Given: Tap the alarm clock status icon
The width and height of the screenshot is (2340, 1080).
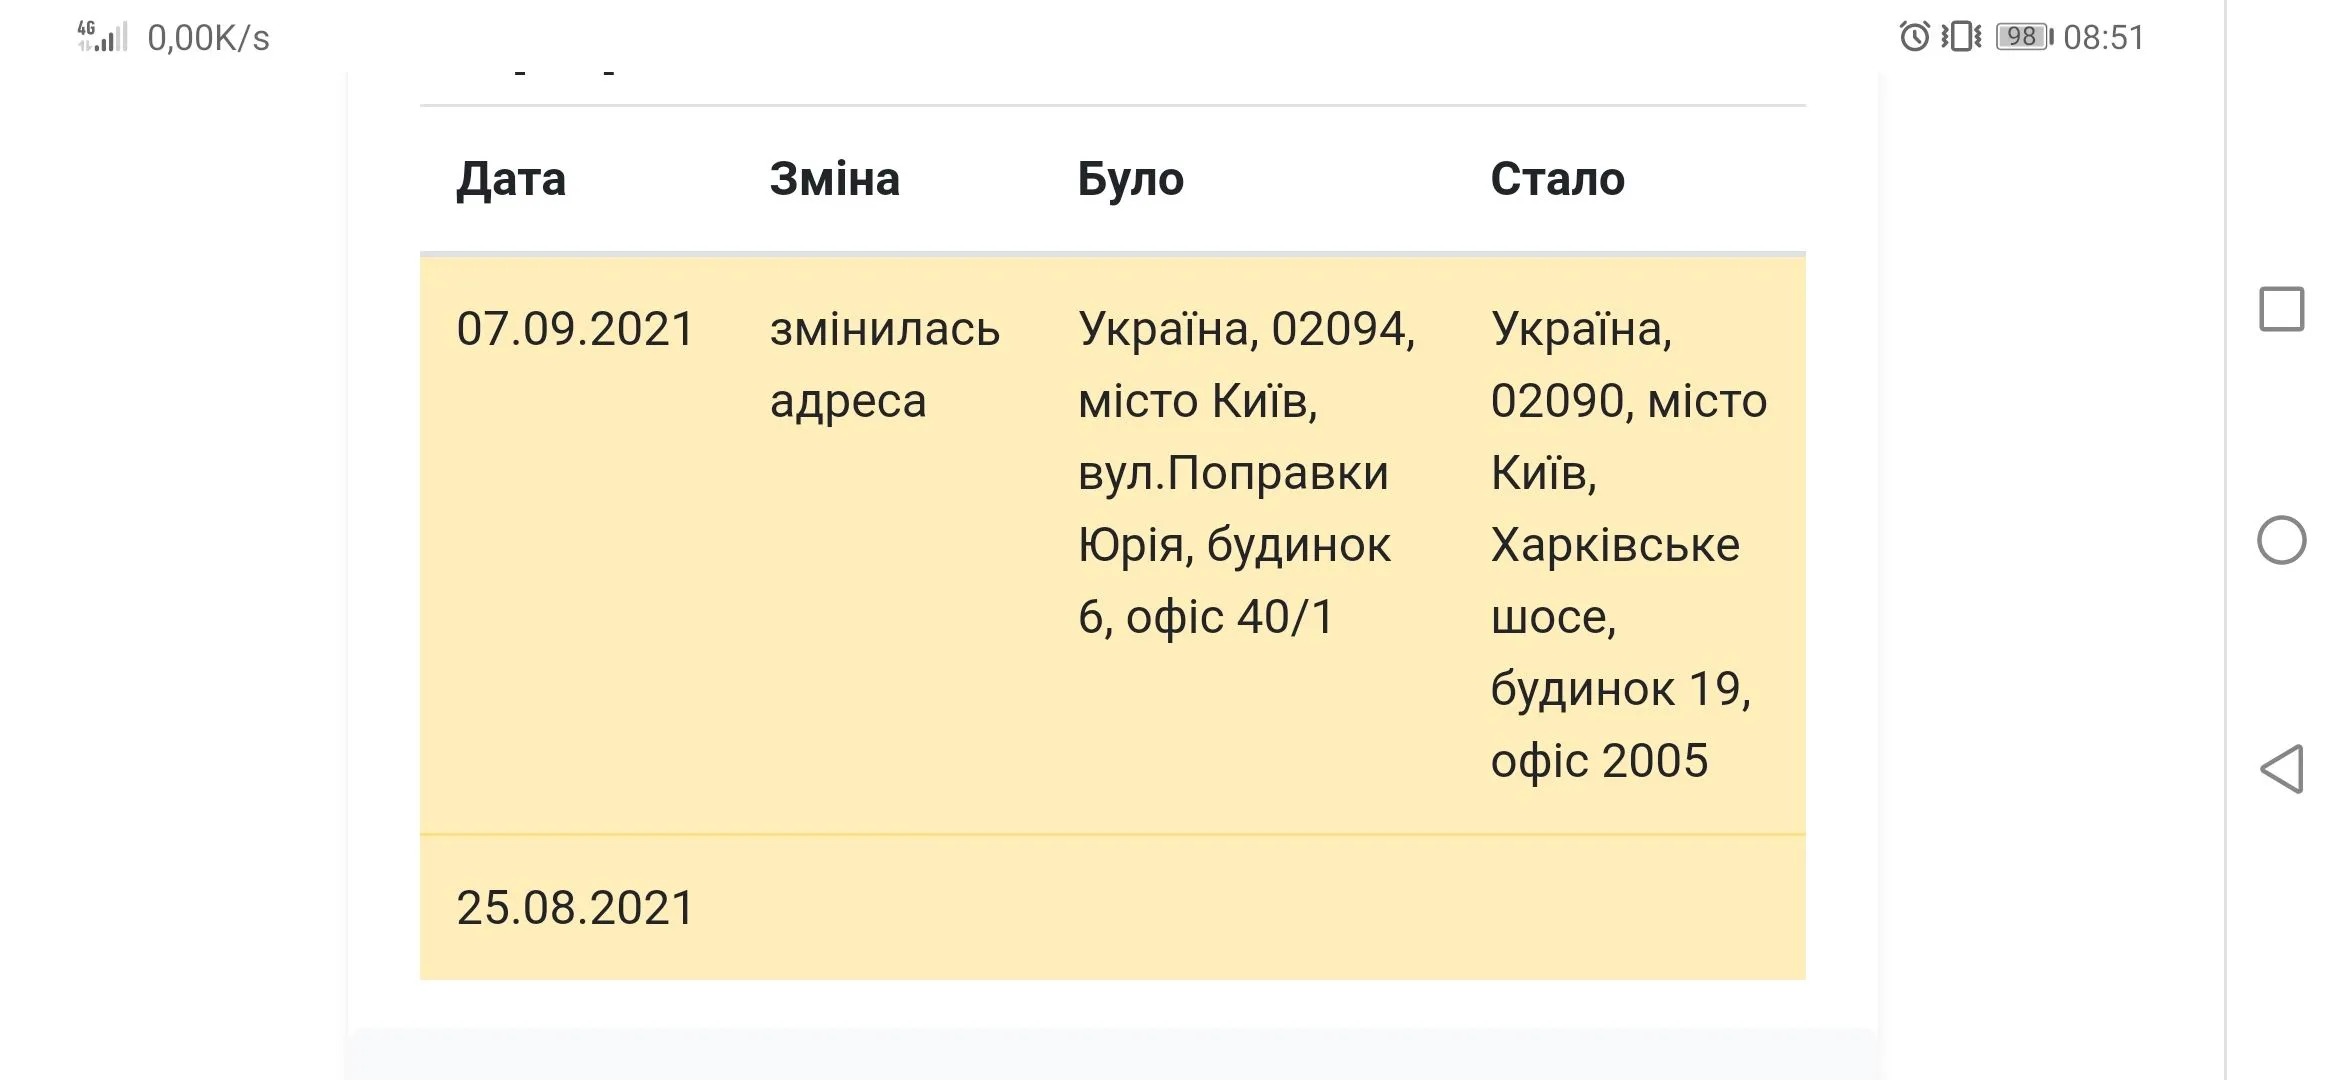Looking at the screenshot, I should pyautogui.click(x=1914, y=37).
